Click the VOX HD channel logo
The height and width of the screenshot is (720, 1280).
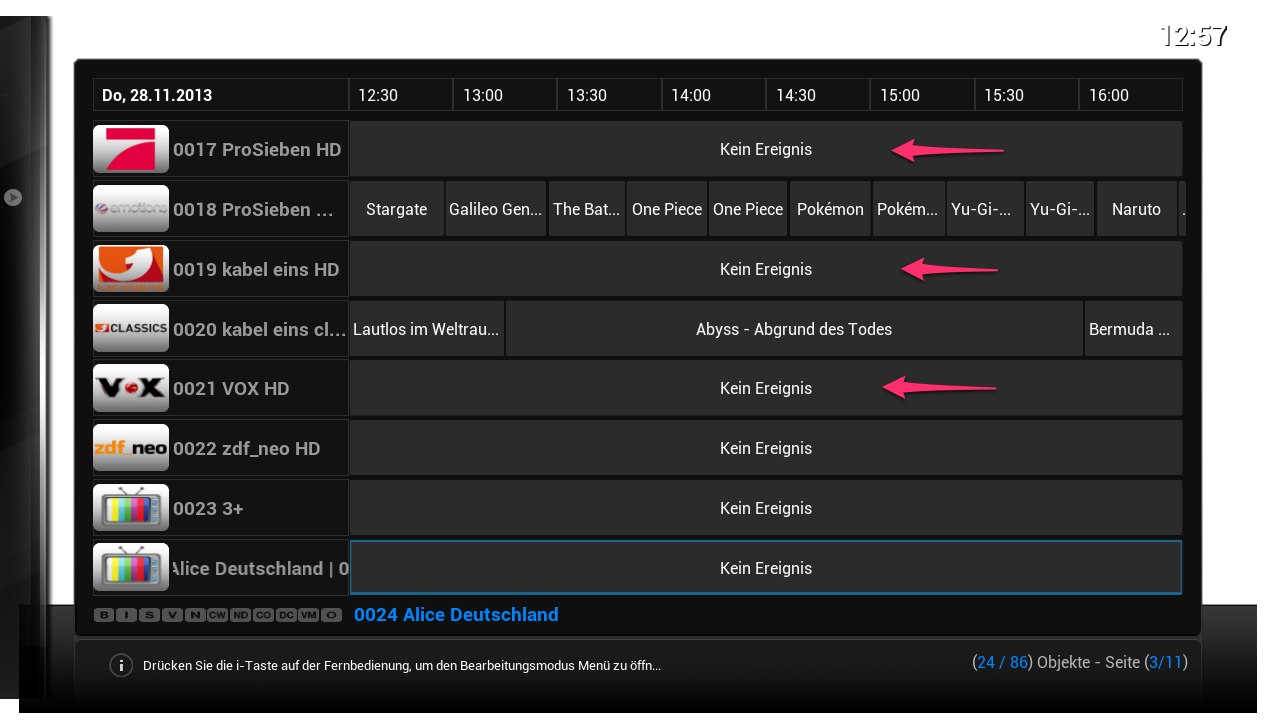click(x=131, y=388)
